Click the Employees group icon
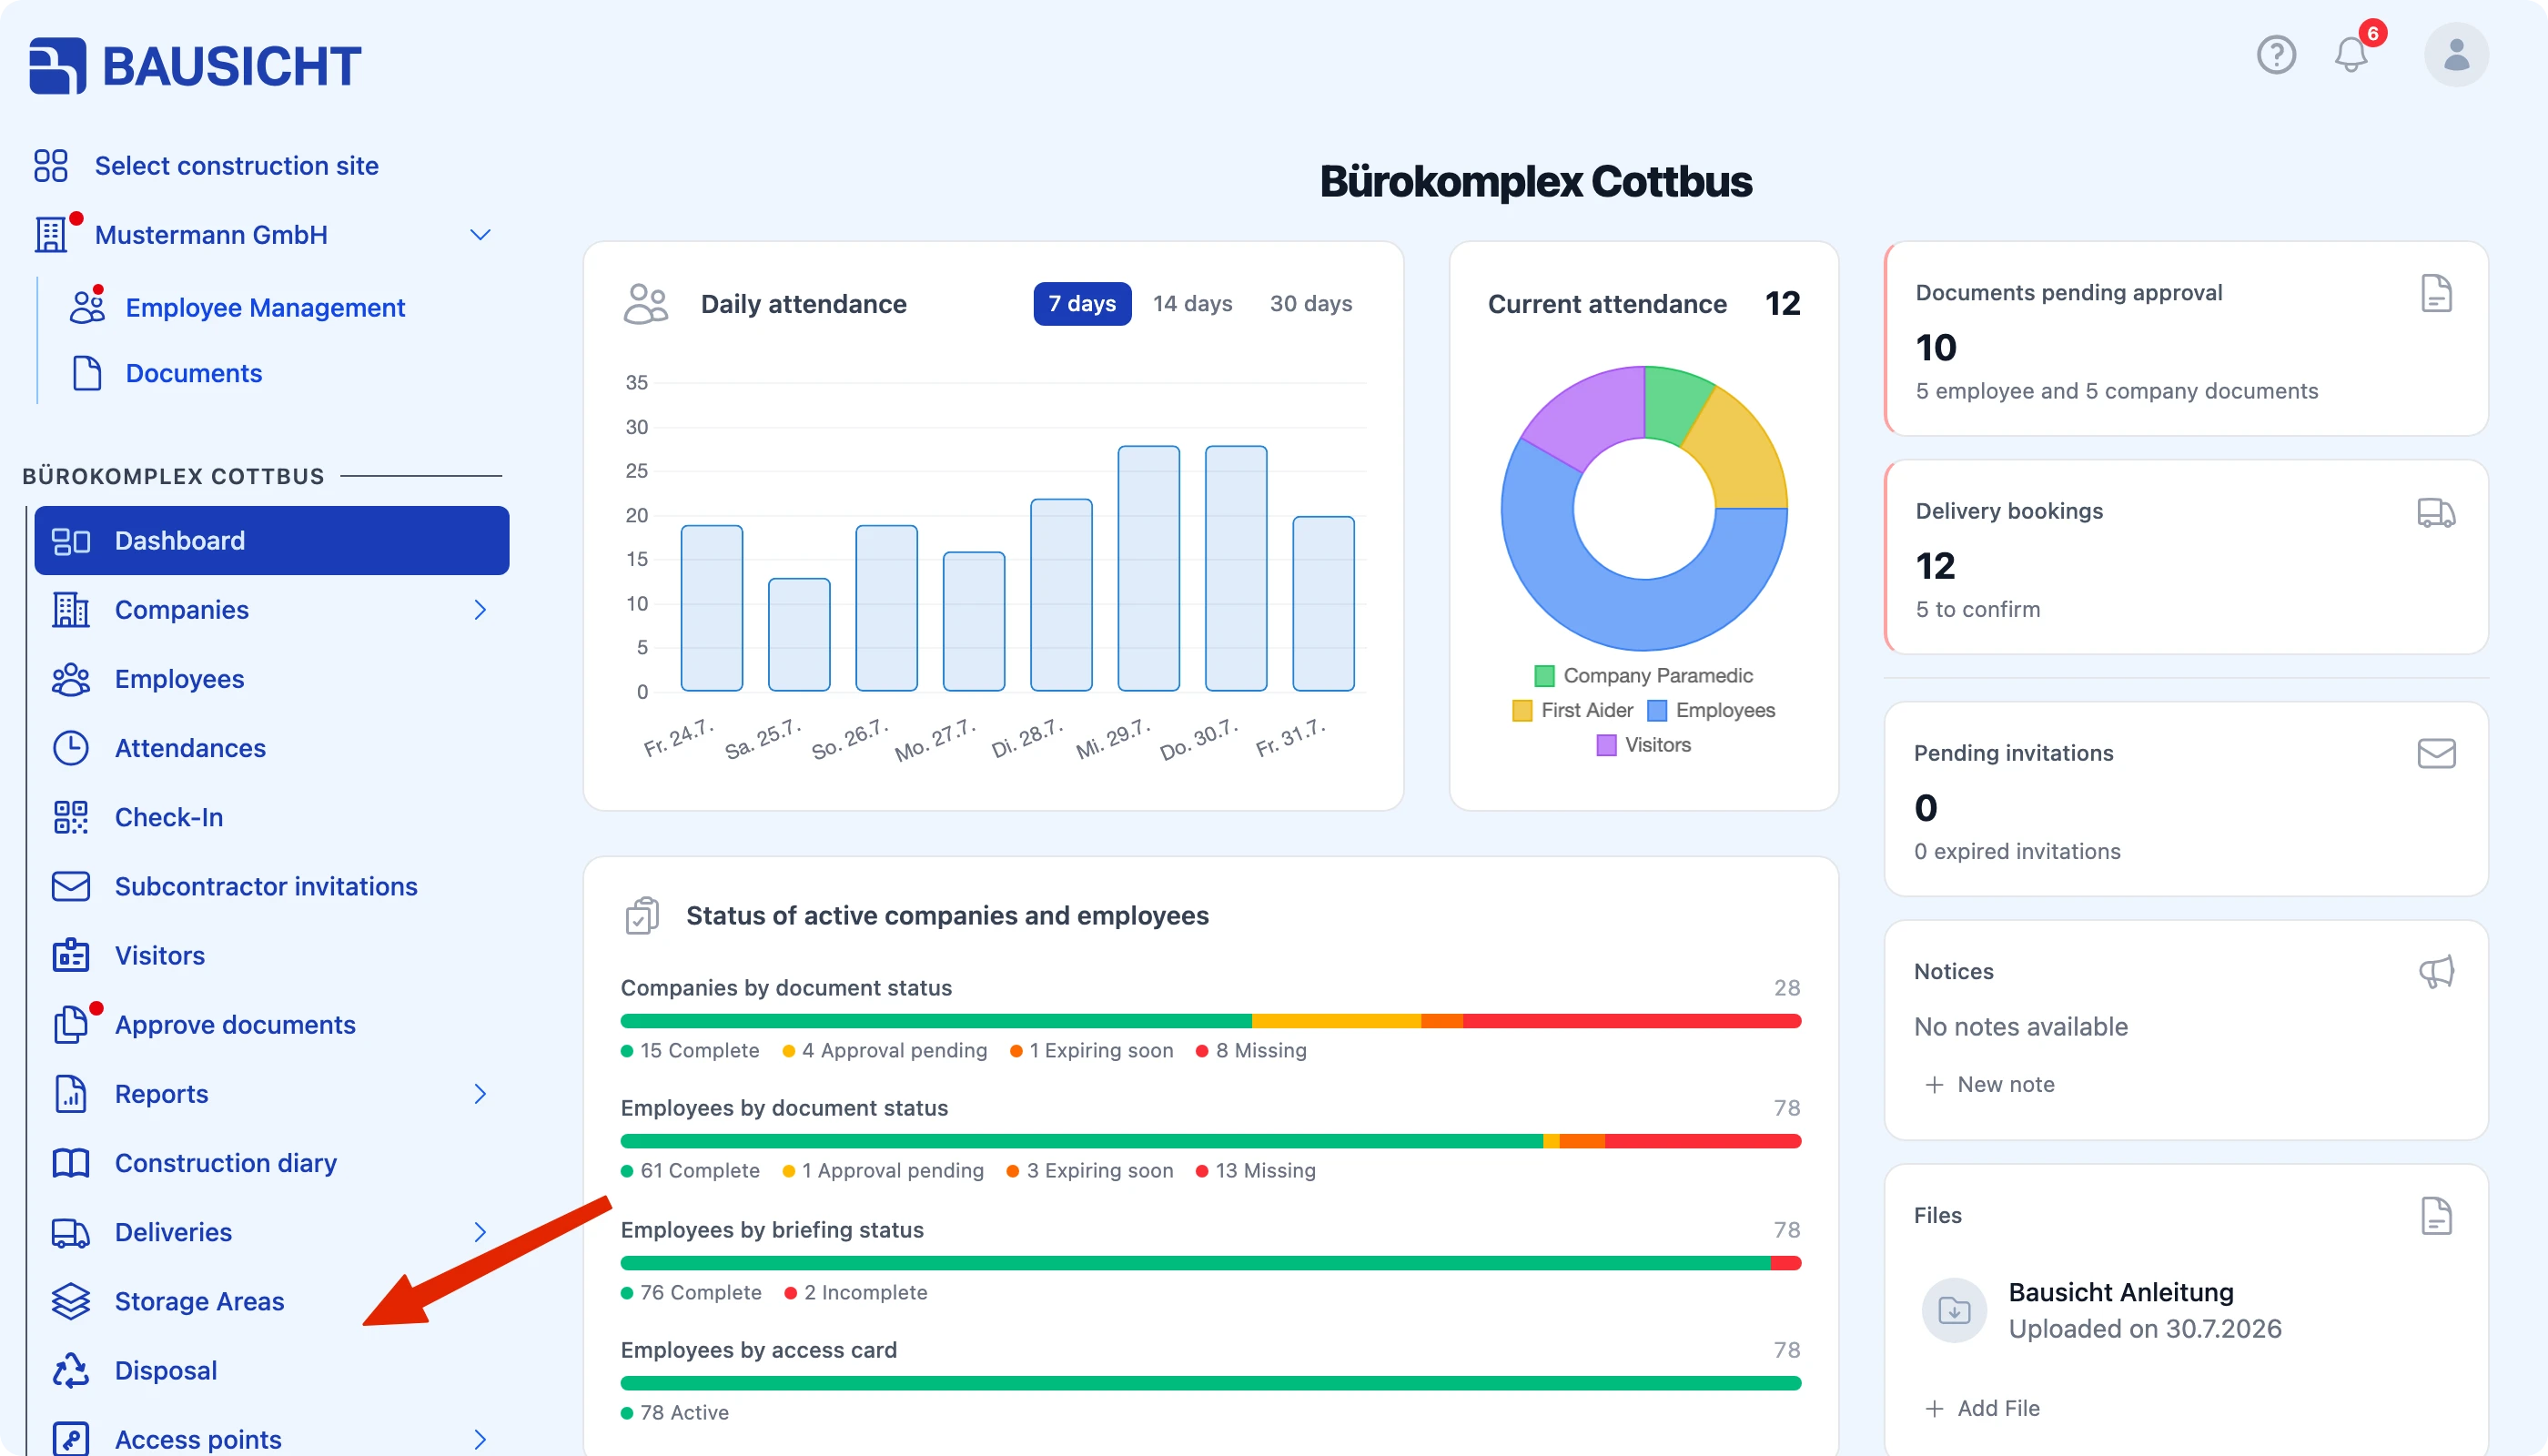Screen dimensions: 2548x1456 coord(70,679)
